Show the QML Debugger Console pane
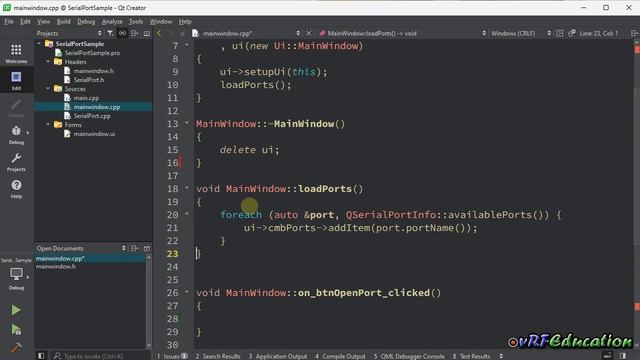Image resolution: width=640 pixels, height=360 pixels. pyautogui.click(x=409, y=356)
